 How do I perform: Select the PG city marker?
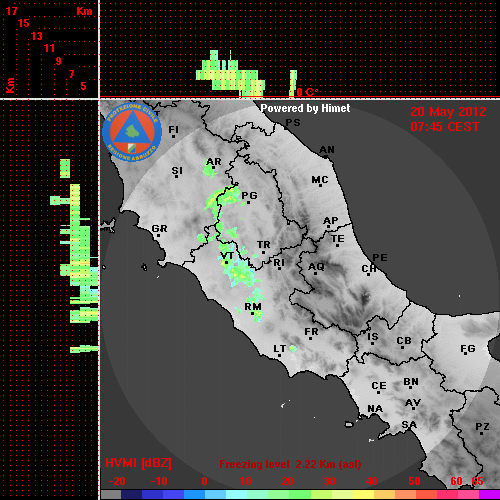point(248,202)
